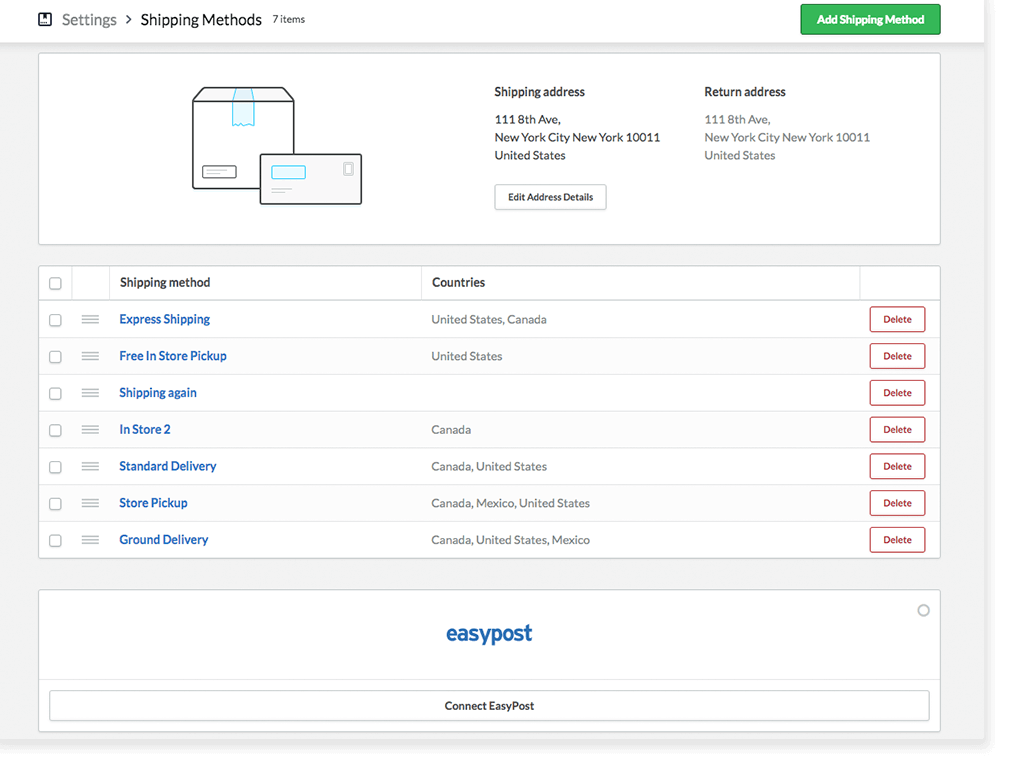Click the Shipping Methods page title
This screenshot has width=1024, height=768.
[x=201, y=20]
